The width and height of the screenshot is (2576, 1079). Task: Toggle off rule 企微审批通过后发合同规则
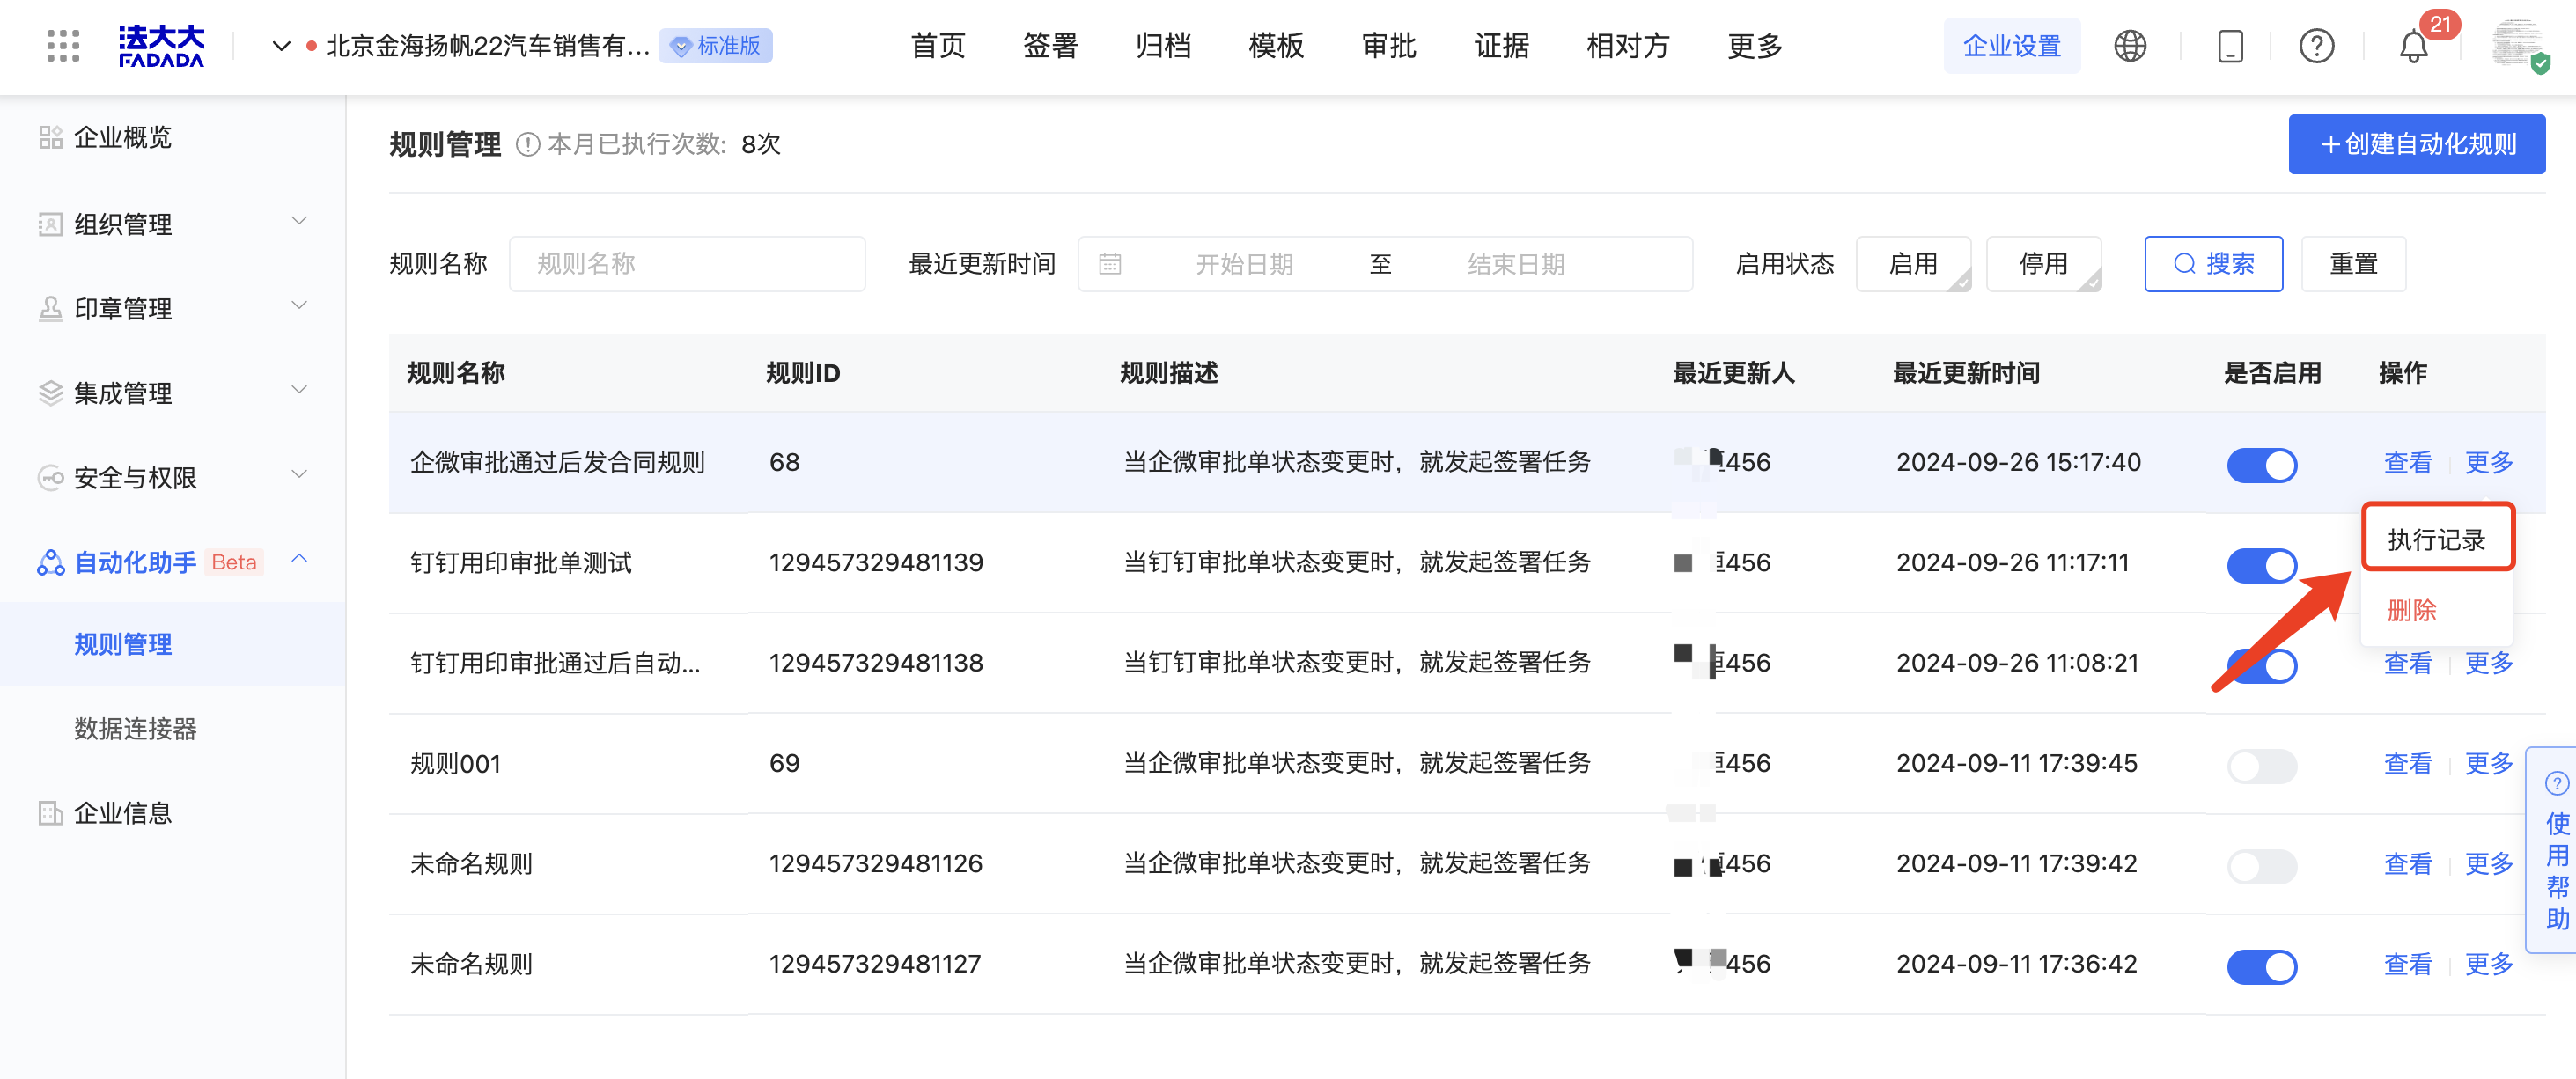[2262, 465]
